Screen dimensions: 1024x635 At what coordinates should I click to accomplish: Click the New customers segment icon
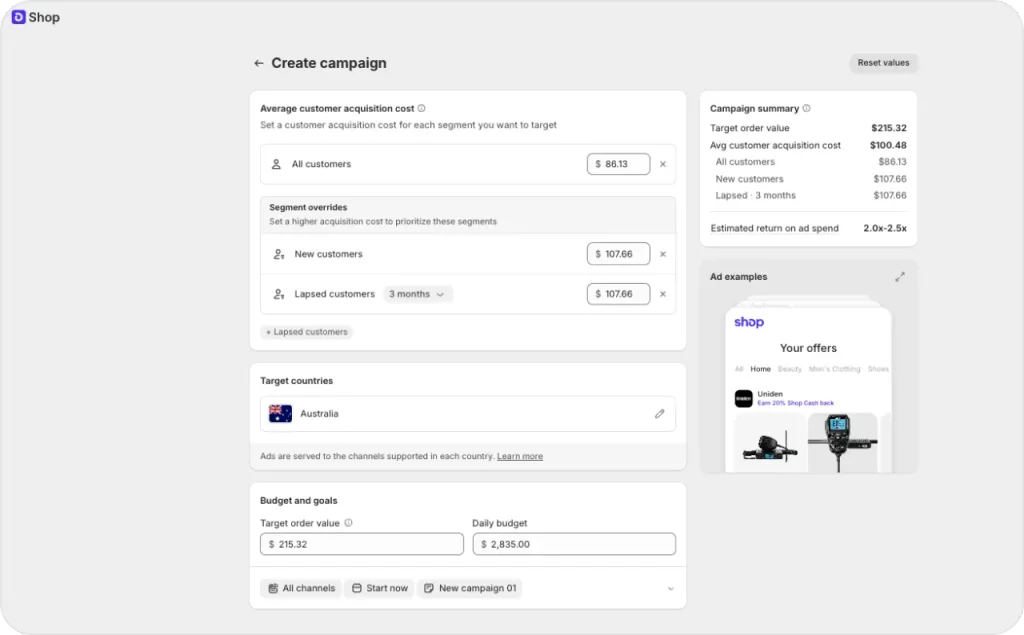click(279, 254)
